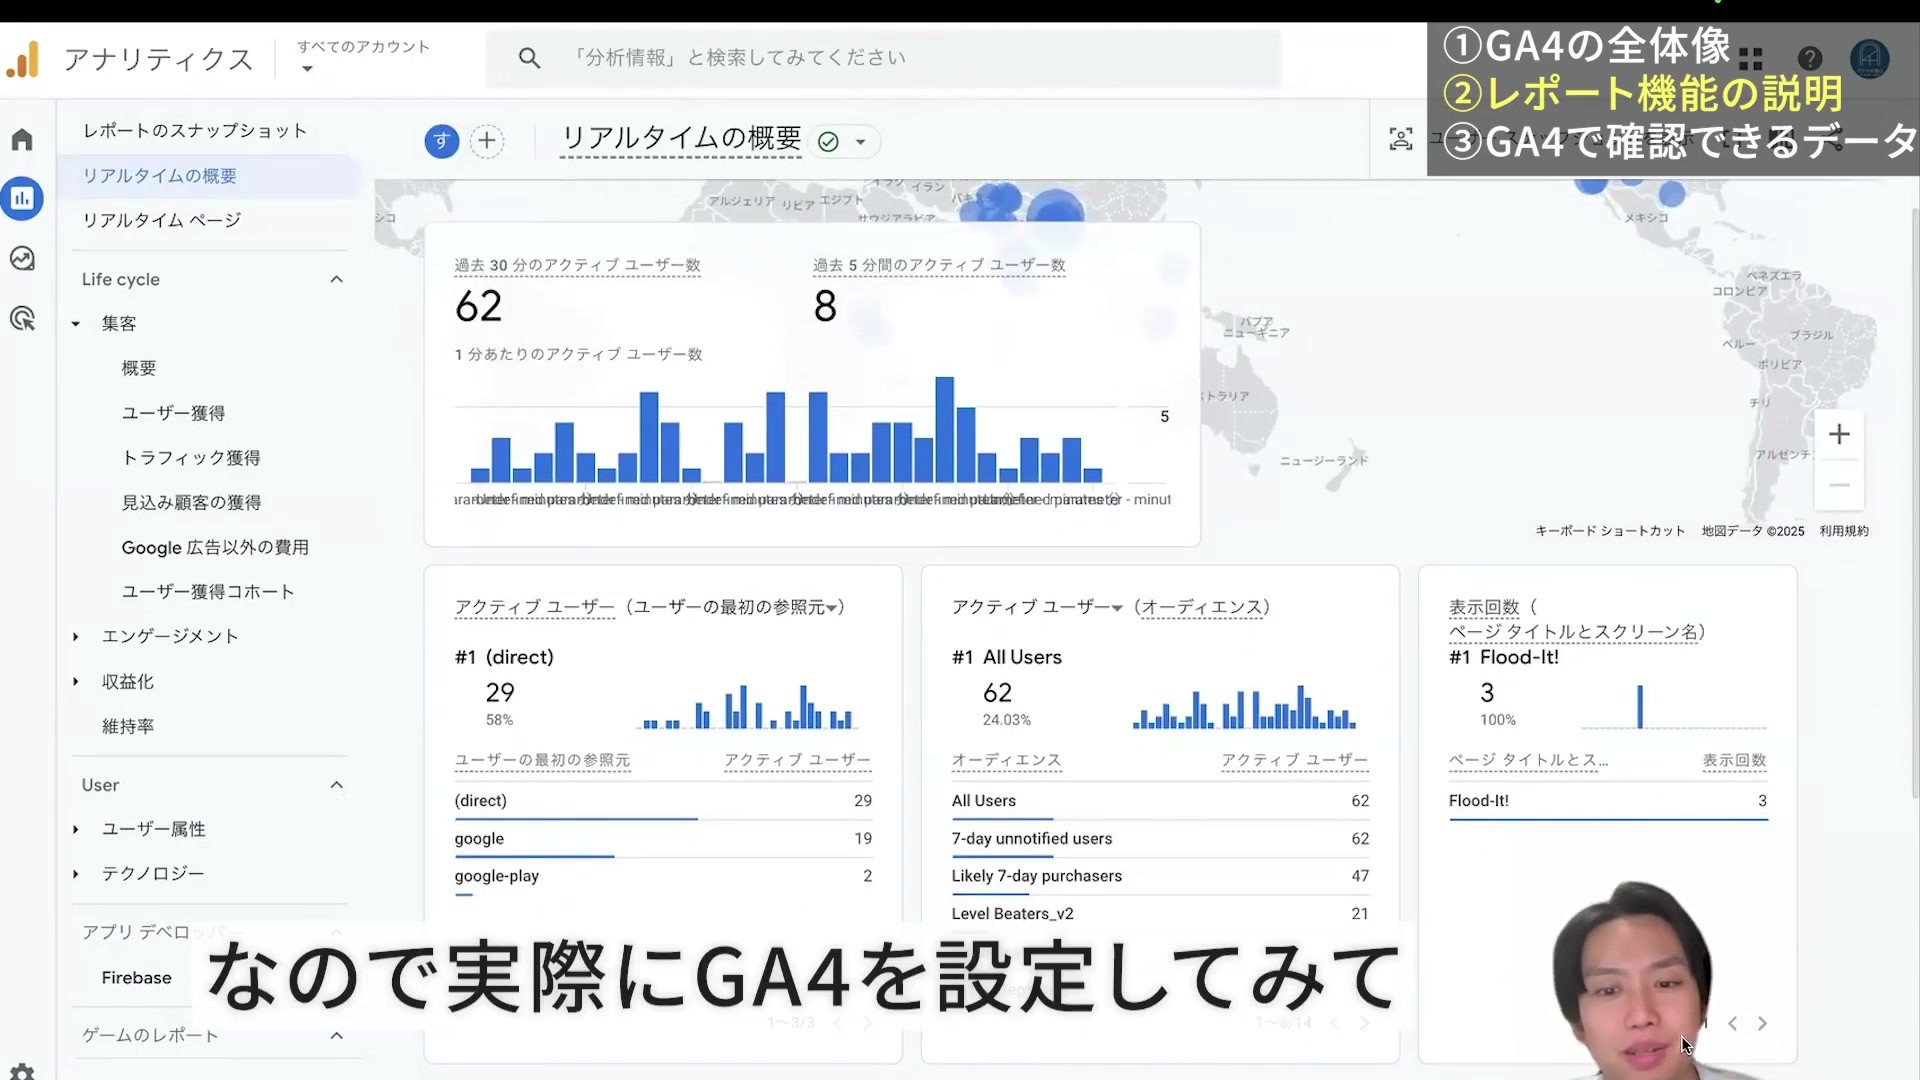Zoom out on the map
The width and height of the screenshot is (1920, 1080).
(x=1839, y=486)
